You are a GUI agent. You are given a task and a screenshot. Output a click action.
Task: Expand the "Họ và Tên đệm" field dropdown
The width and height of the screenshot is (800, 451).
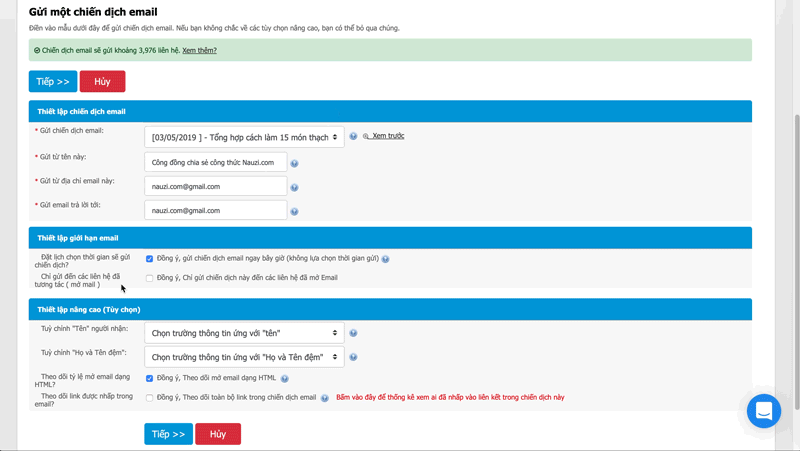244,357
